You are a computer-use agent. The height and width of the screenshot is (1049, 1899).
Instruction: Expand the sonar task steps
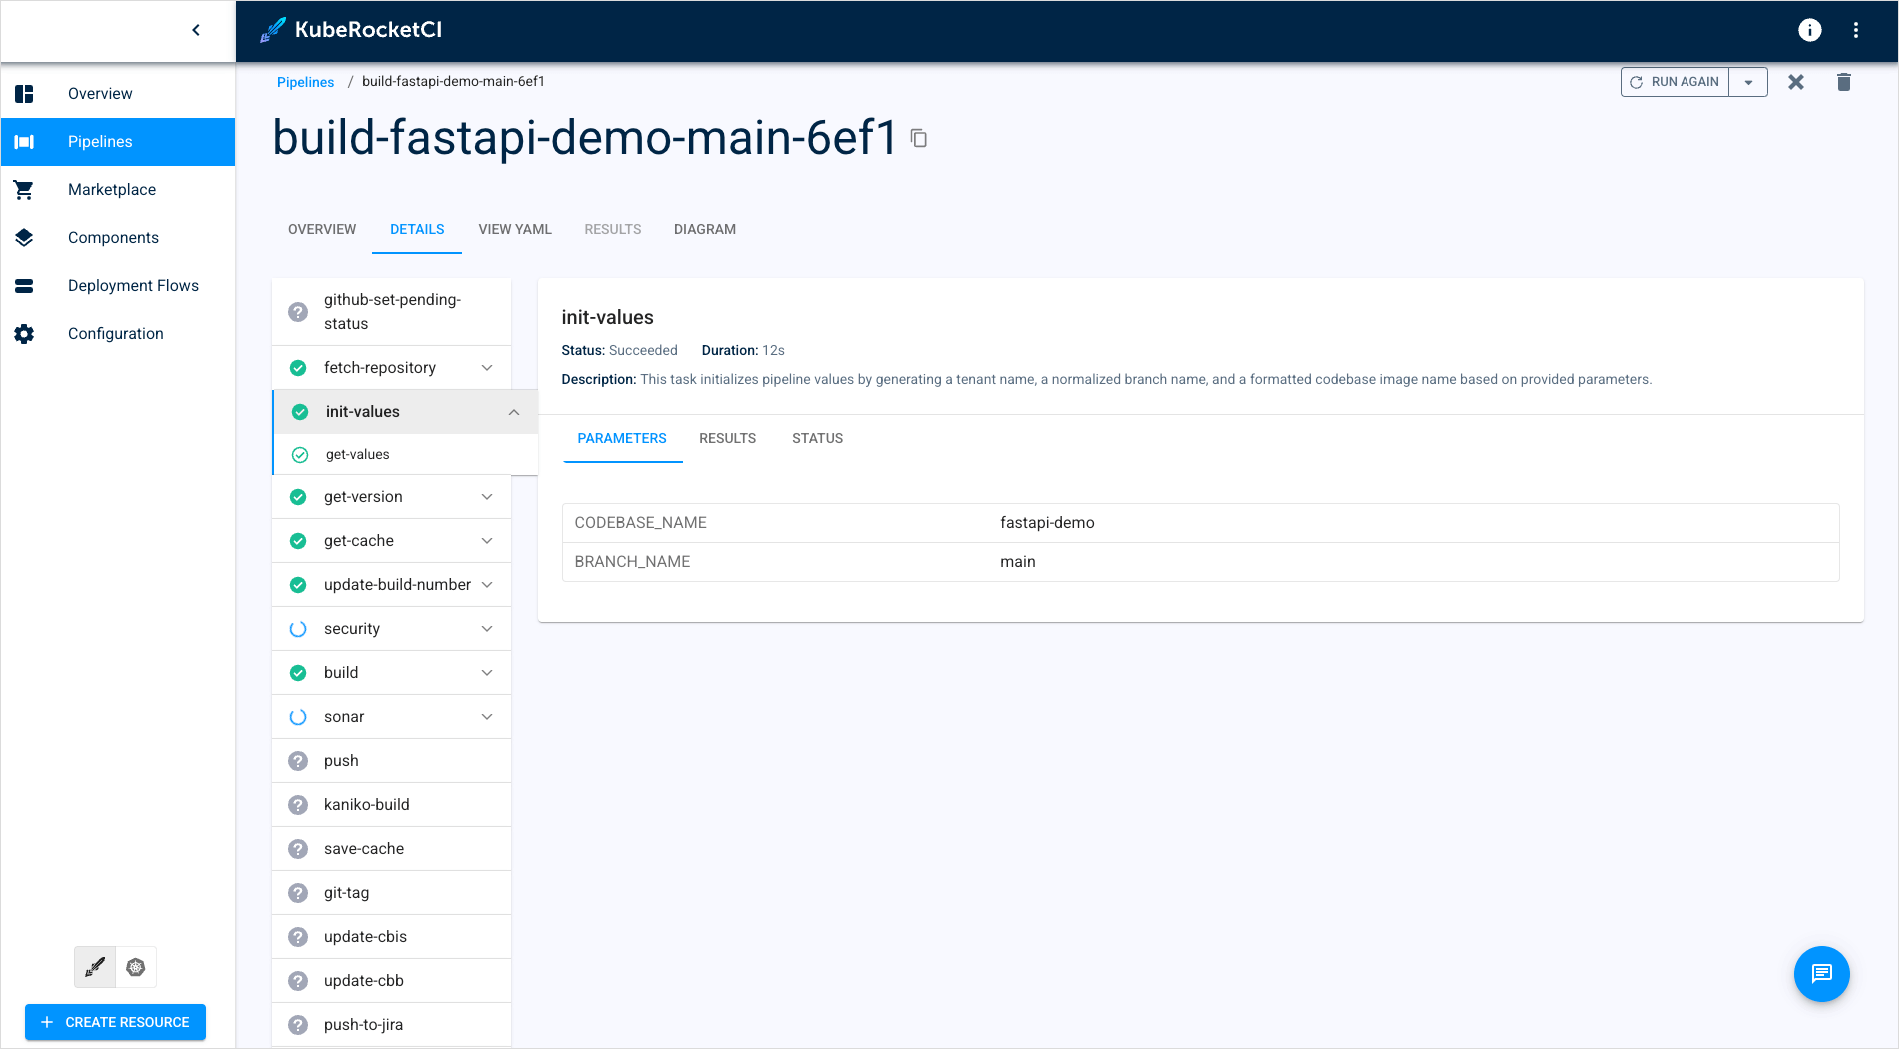click(x=487, y=717)
